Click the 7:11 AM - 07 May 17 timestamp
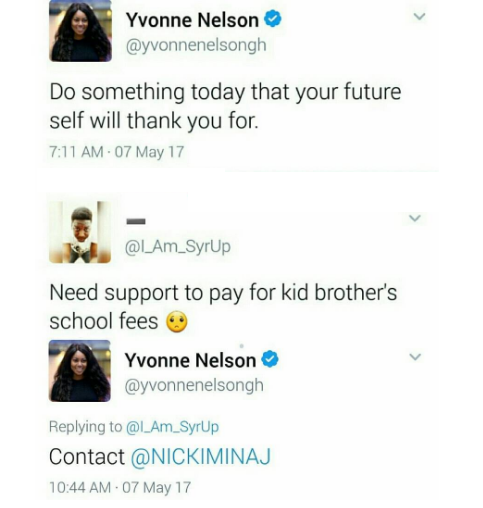 (x=117, y=152)
